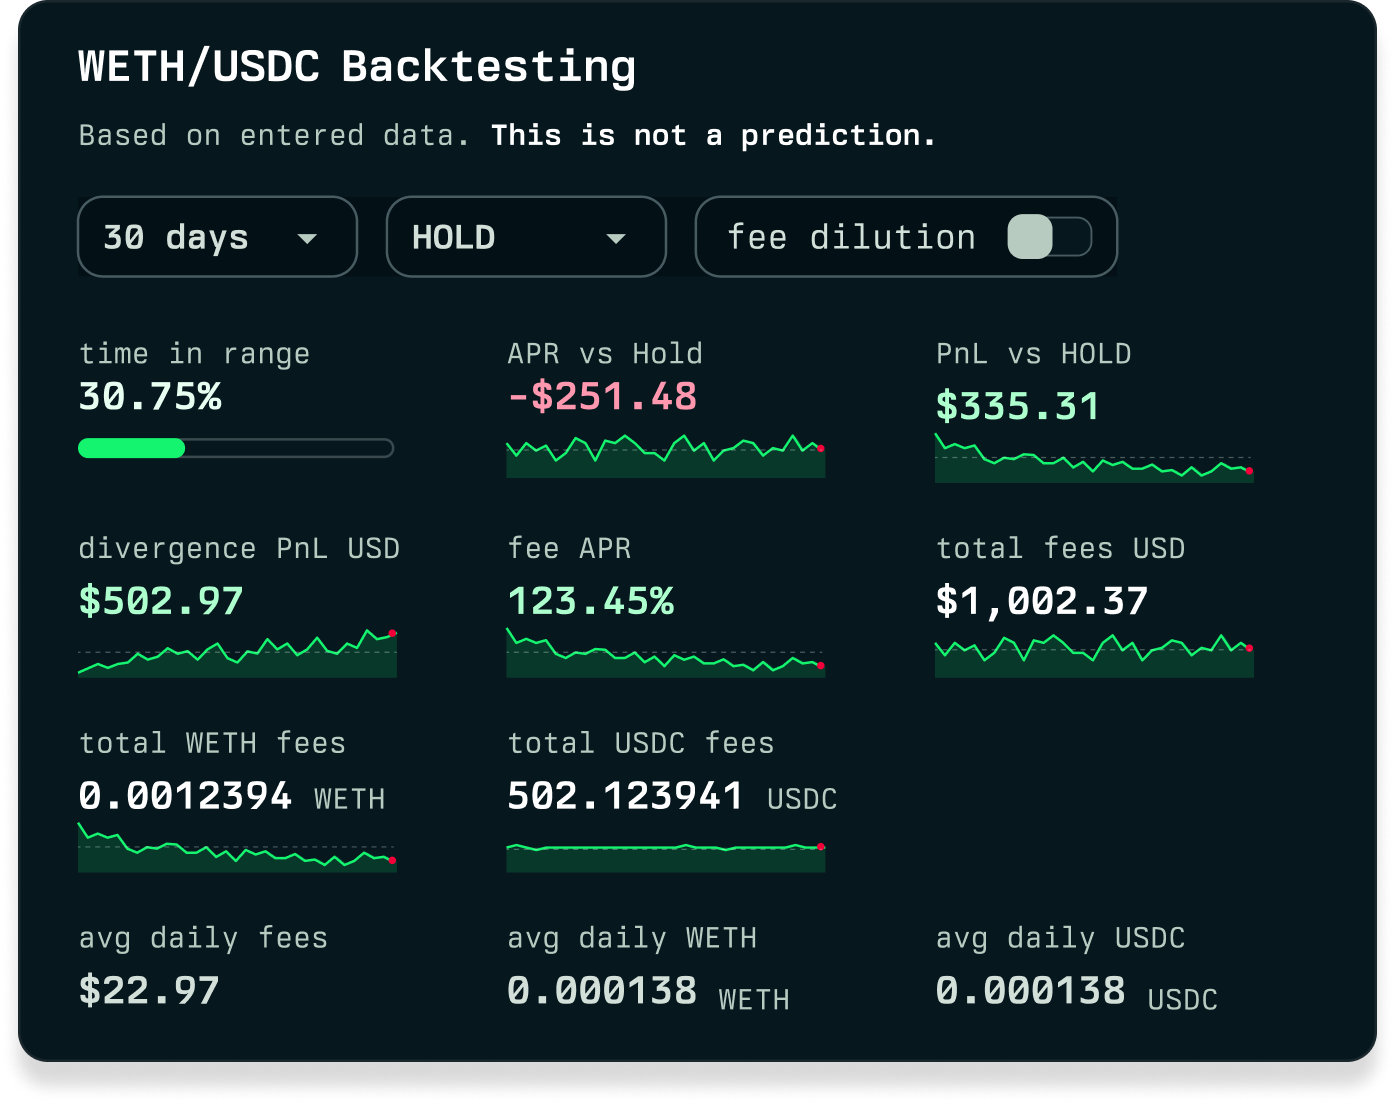Click the total fees USD sparkline

[x=1093, y=656]
